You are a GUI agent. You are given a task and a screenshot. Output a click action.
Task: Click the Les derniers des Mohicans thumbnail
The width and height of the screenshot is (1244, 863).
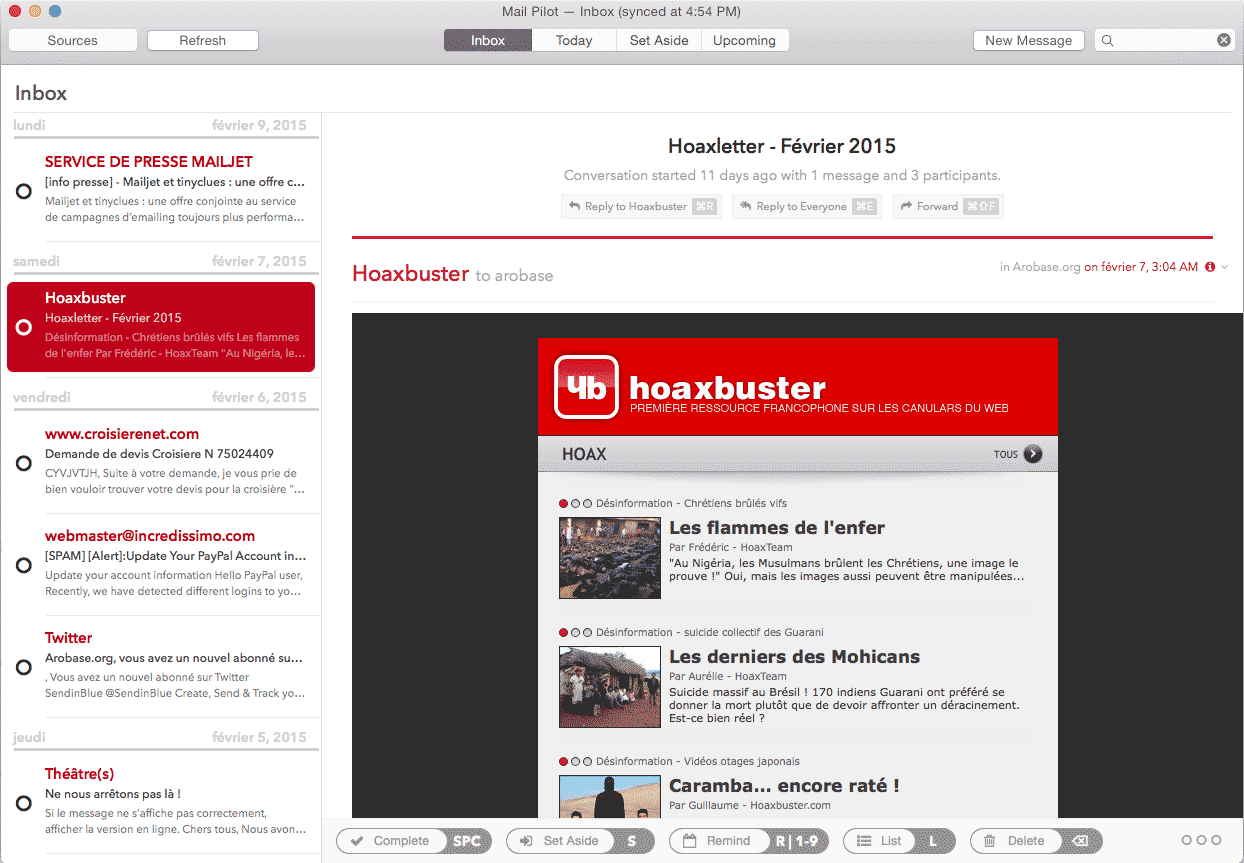click(610, 687)
